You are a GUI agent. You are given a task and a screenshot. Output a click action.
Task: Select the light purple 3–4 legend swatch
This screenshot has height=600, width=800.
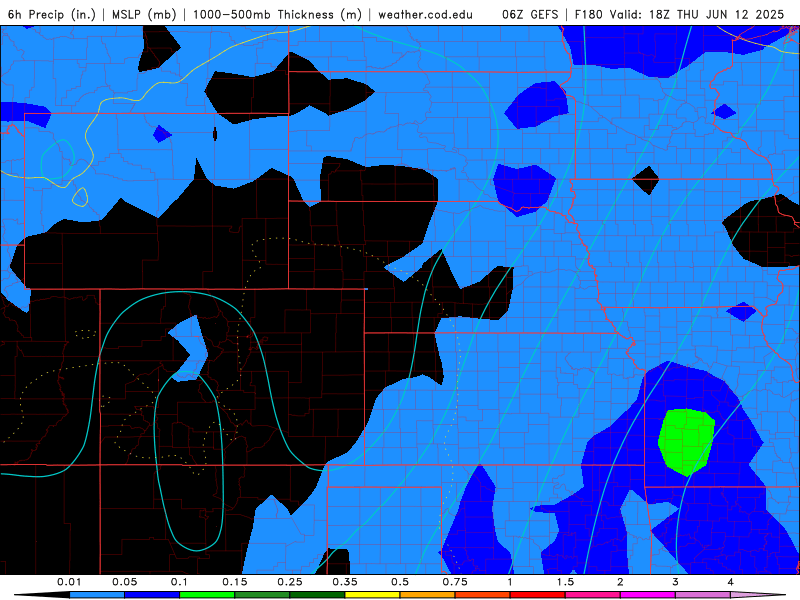[x=703, y=595]
